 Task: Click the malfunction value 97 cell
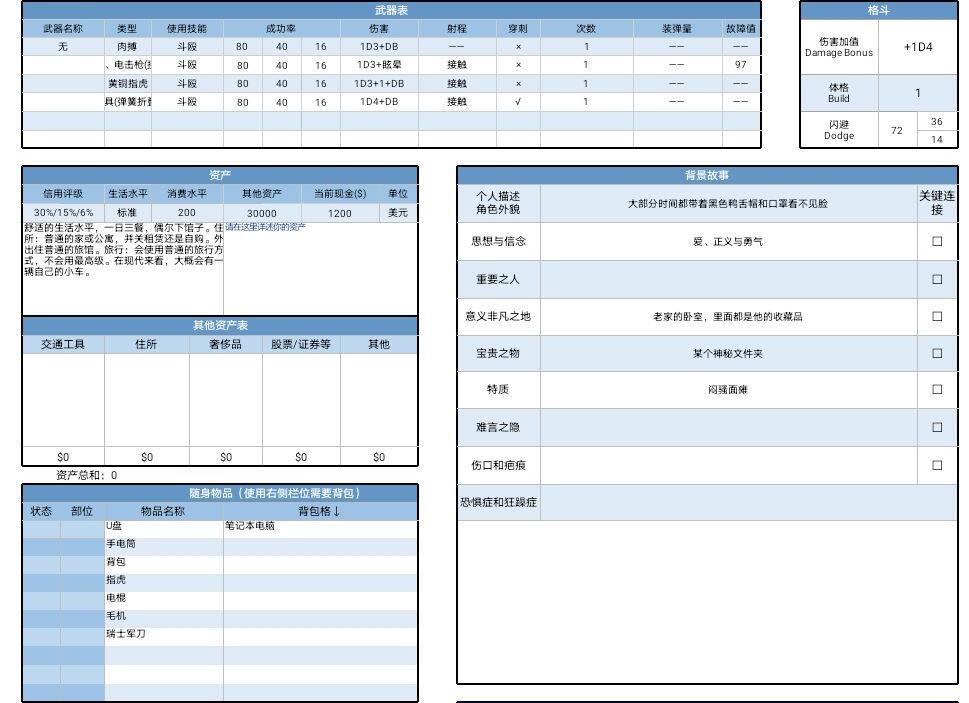coord(740,65)
